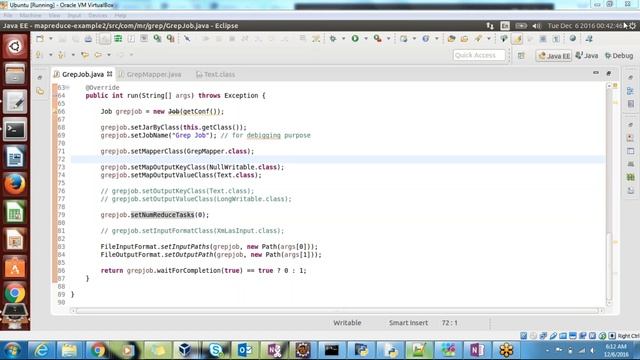The height and width of the screenshot is (360, 640).
Task: Toggle Skip All Breakpoints button
Action: tap(187, 38)
